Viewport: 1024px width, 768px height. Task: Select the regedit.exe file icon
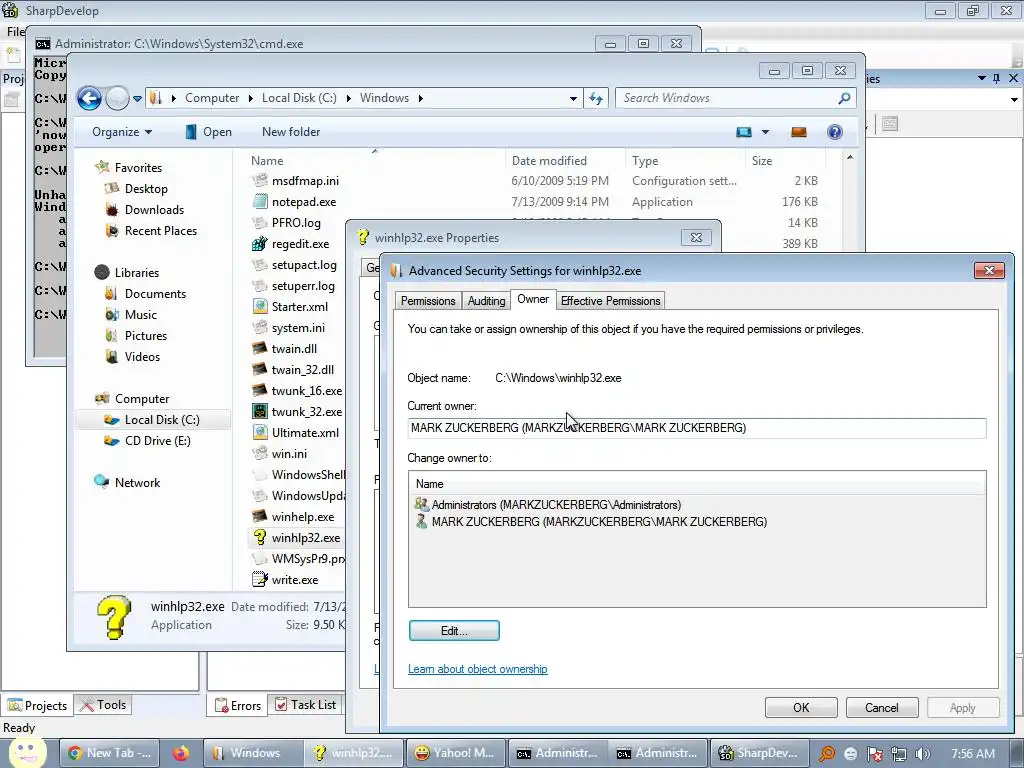(260, 244)
